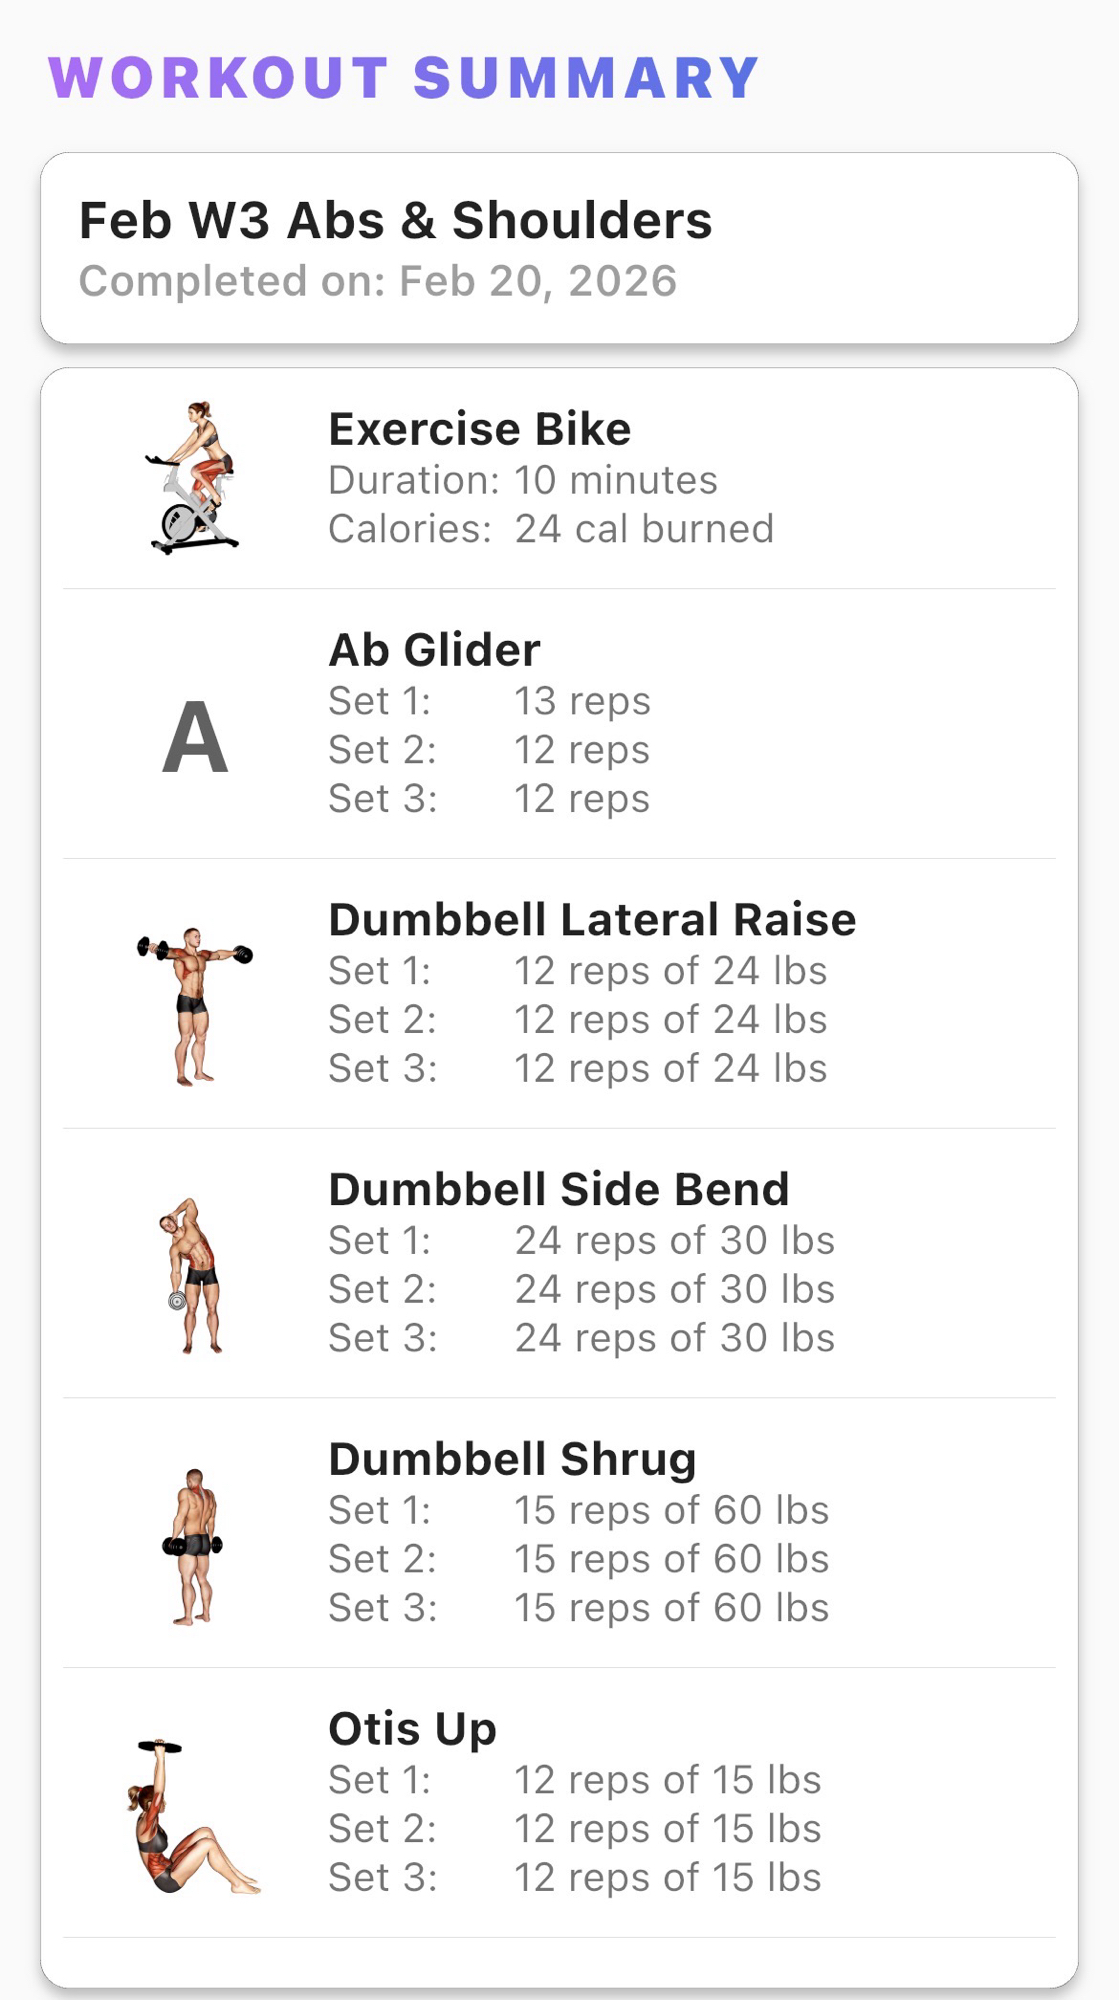Tap the Completed on Feb 20, 2026 date

378,281
